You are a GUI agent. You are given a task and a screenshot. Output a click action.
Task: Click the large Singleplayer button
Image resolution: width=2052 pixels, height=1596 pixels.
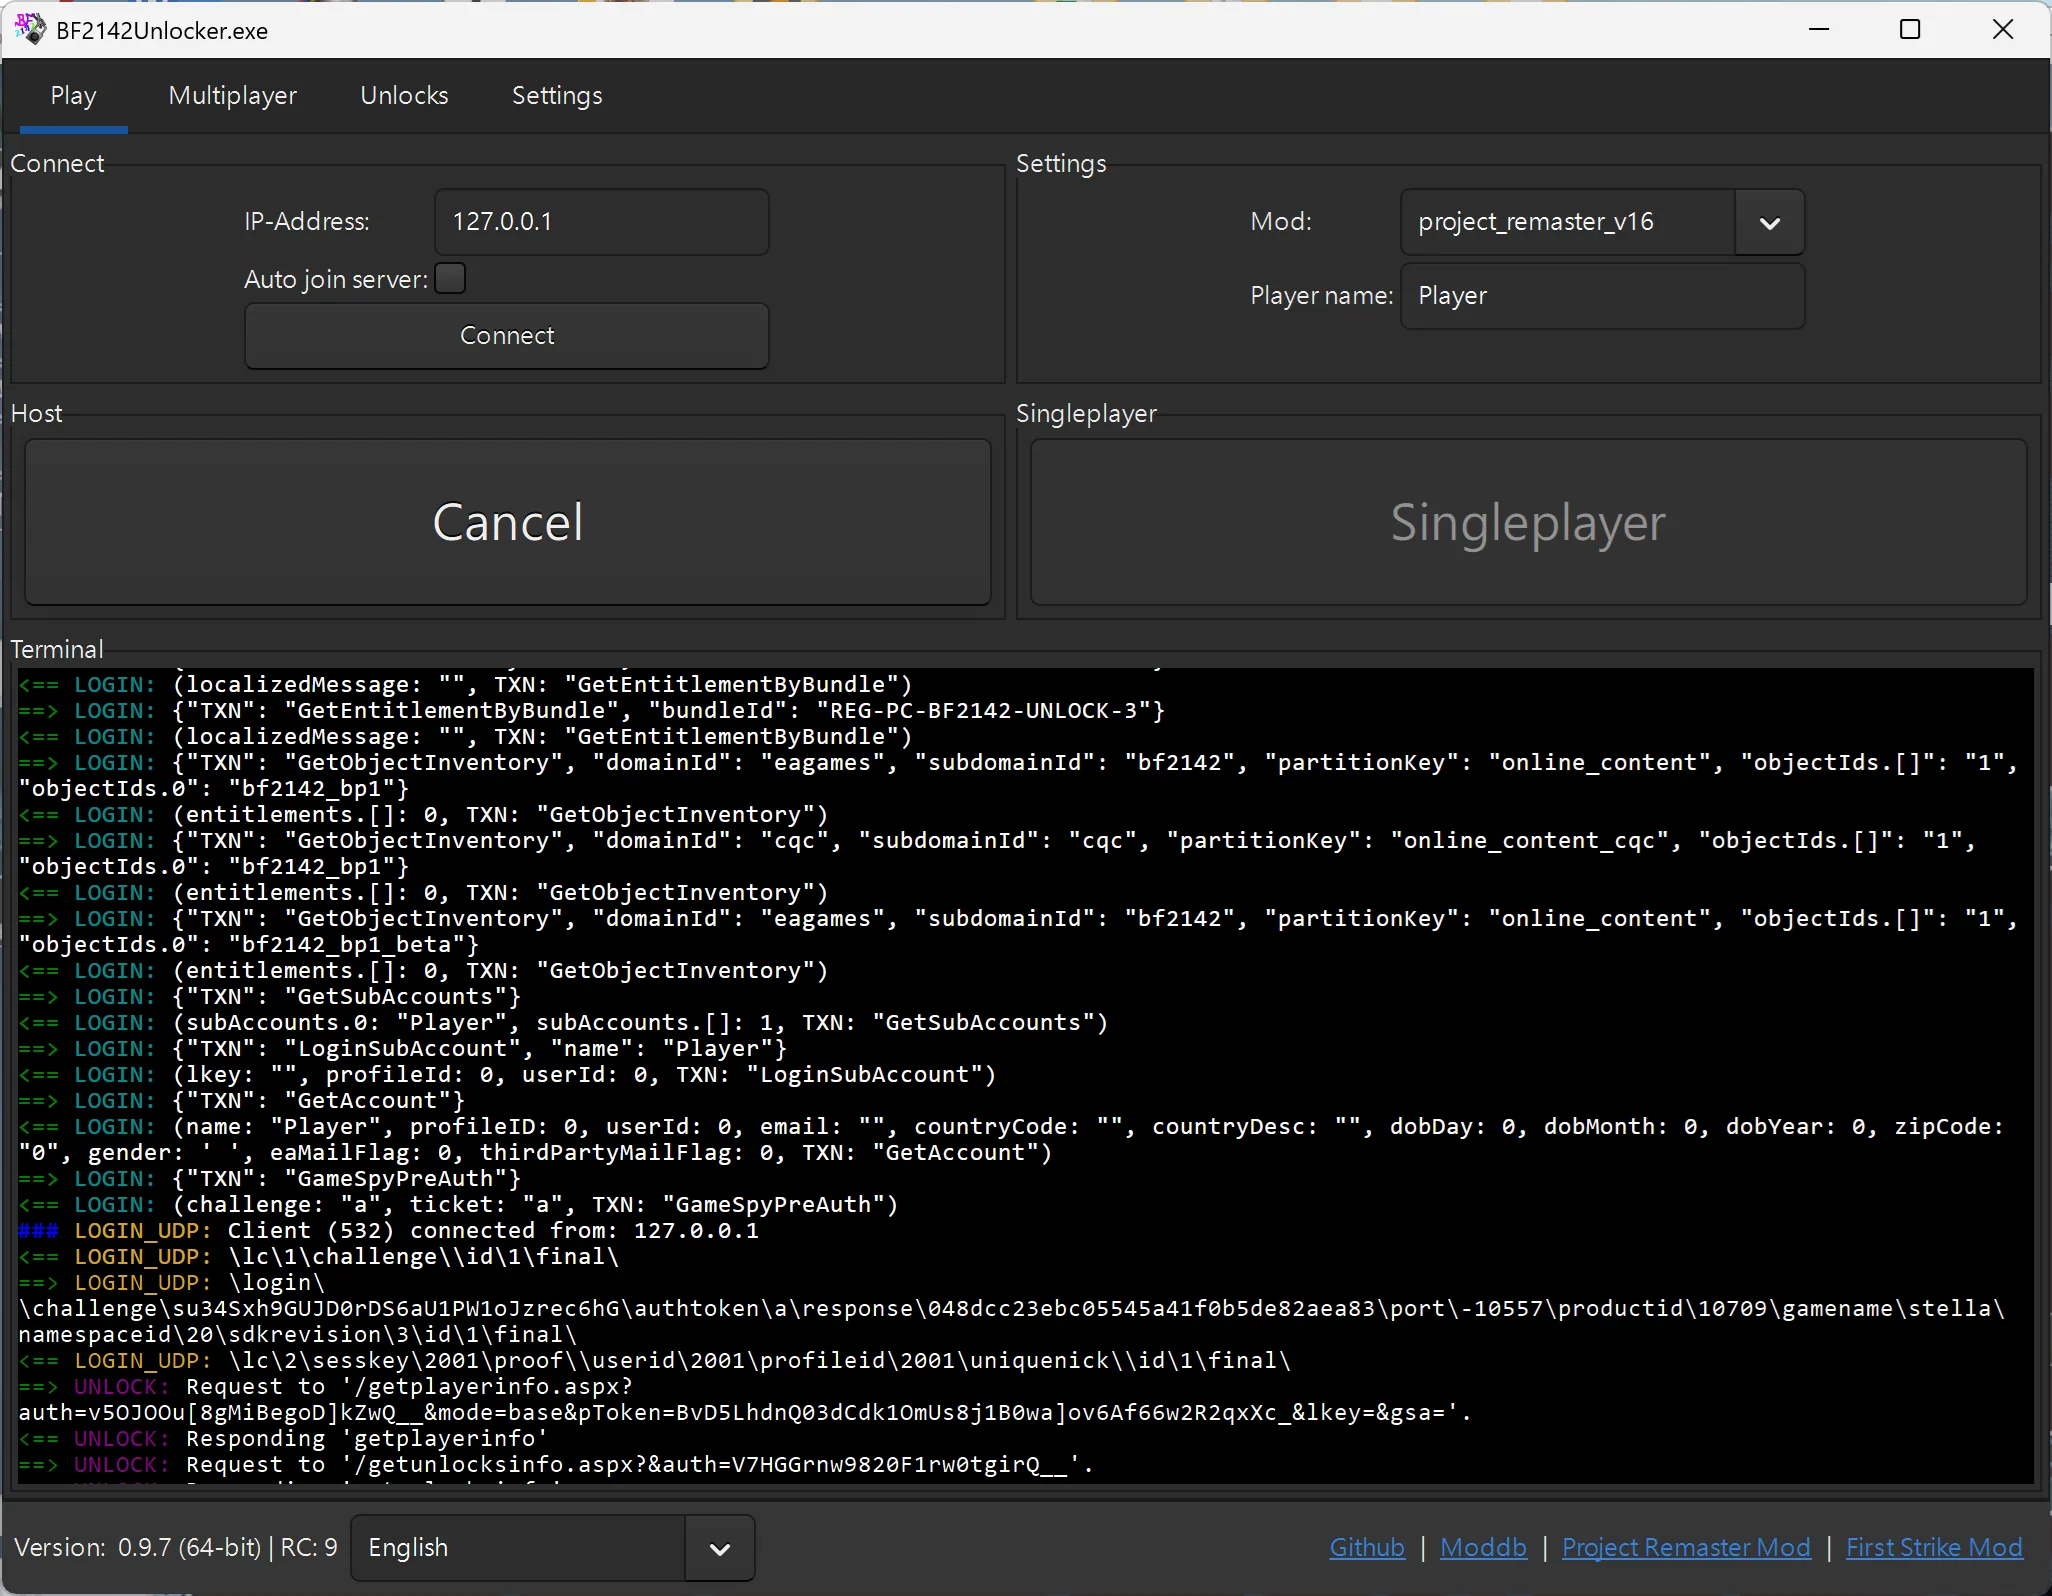(1528, 522)
